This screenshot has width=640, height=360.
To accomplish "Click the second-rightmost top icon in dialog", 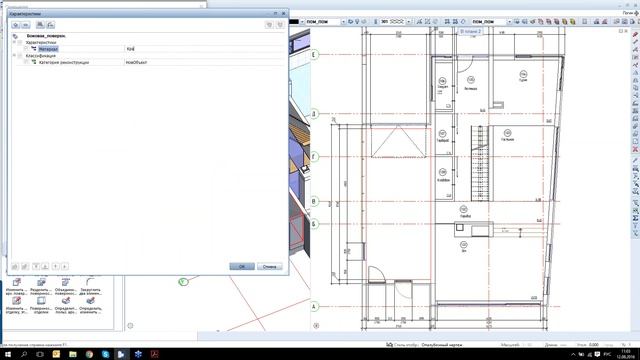I will pos(269,25).
